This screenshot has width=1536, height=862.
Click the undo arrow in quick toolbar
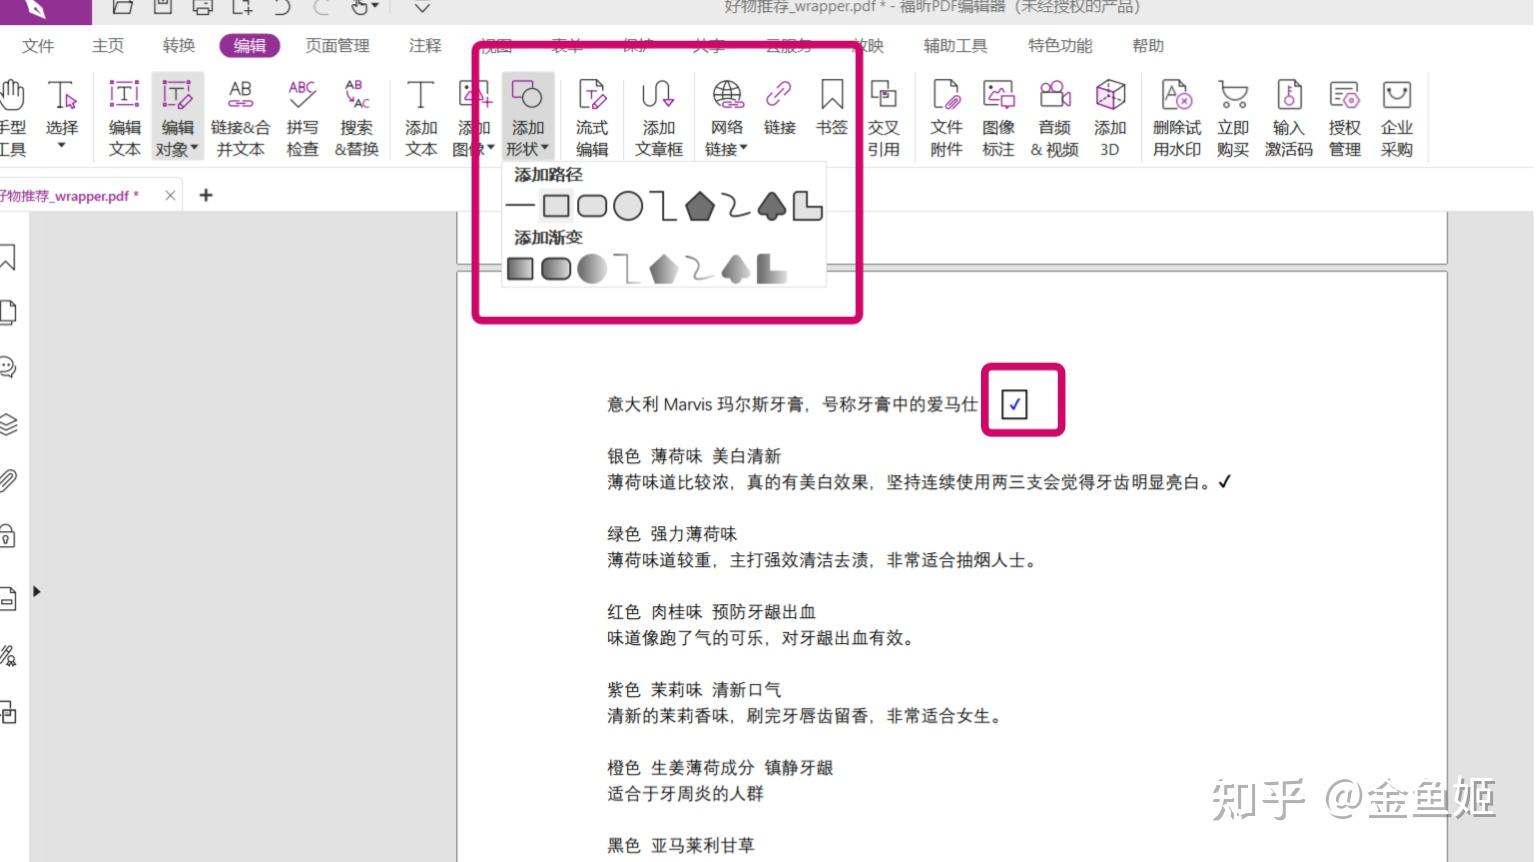[282, 7]
